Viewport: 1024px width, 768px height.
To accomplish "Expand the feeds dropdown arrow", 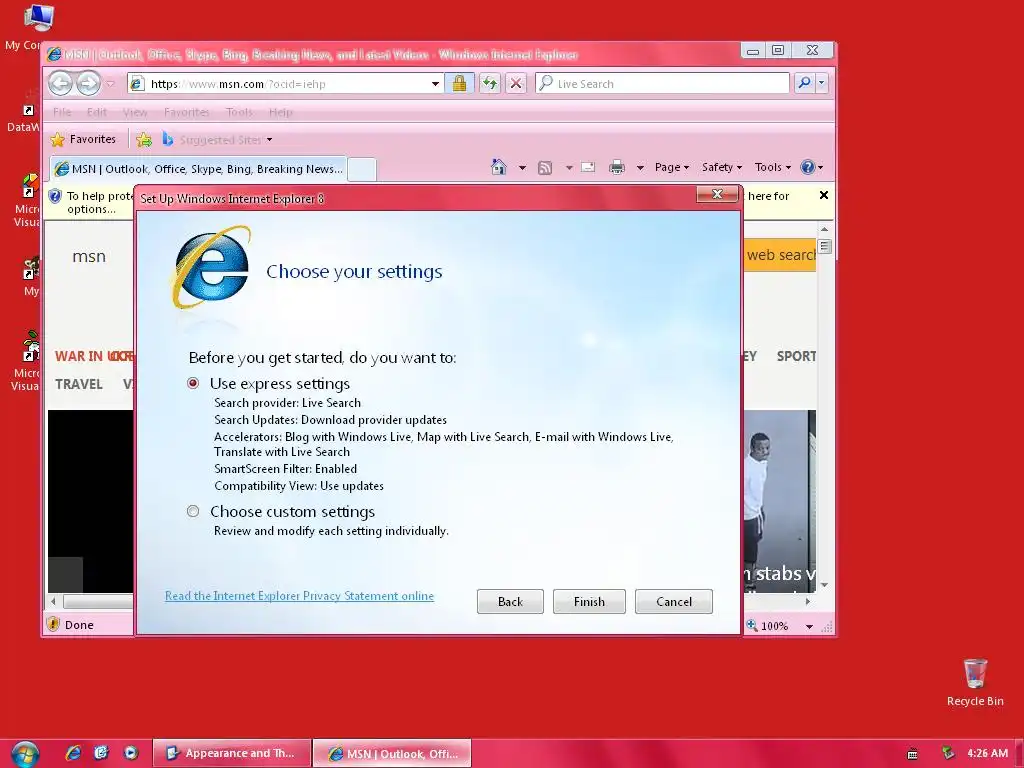I will 569,168.
